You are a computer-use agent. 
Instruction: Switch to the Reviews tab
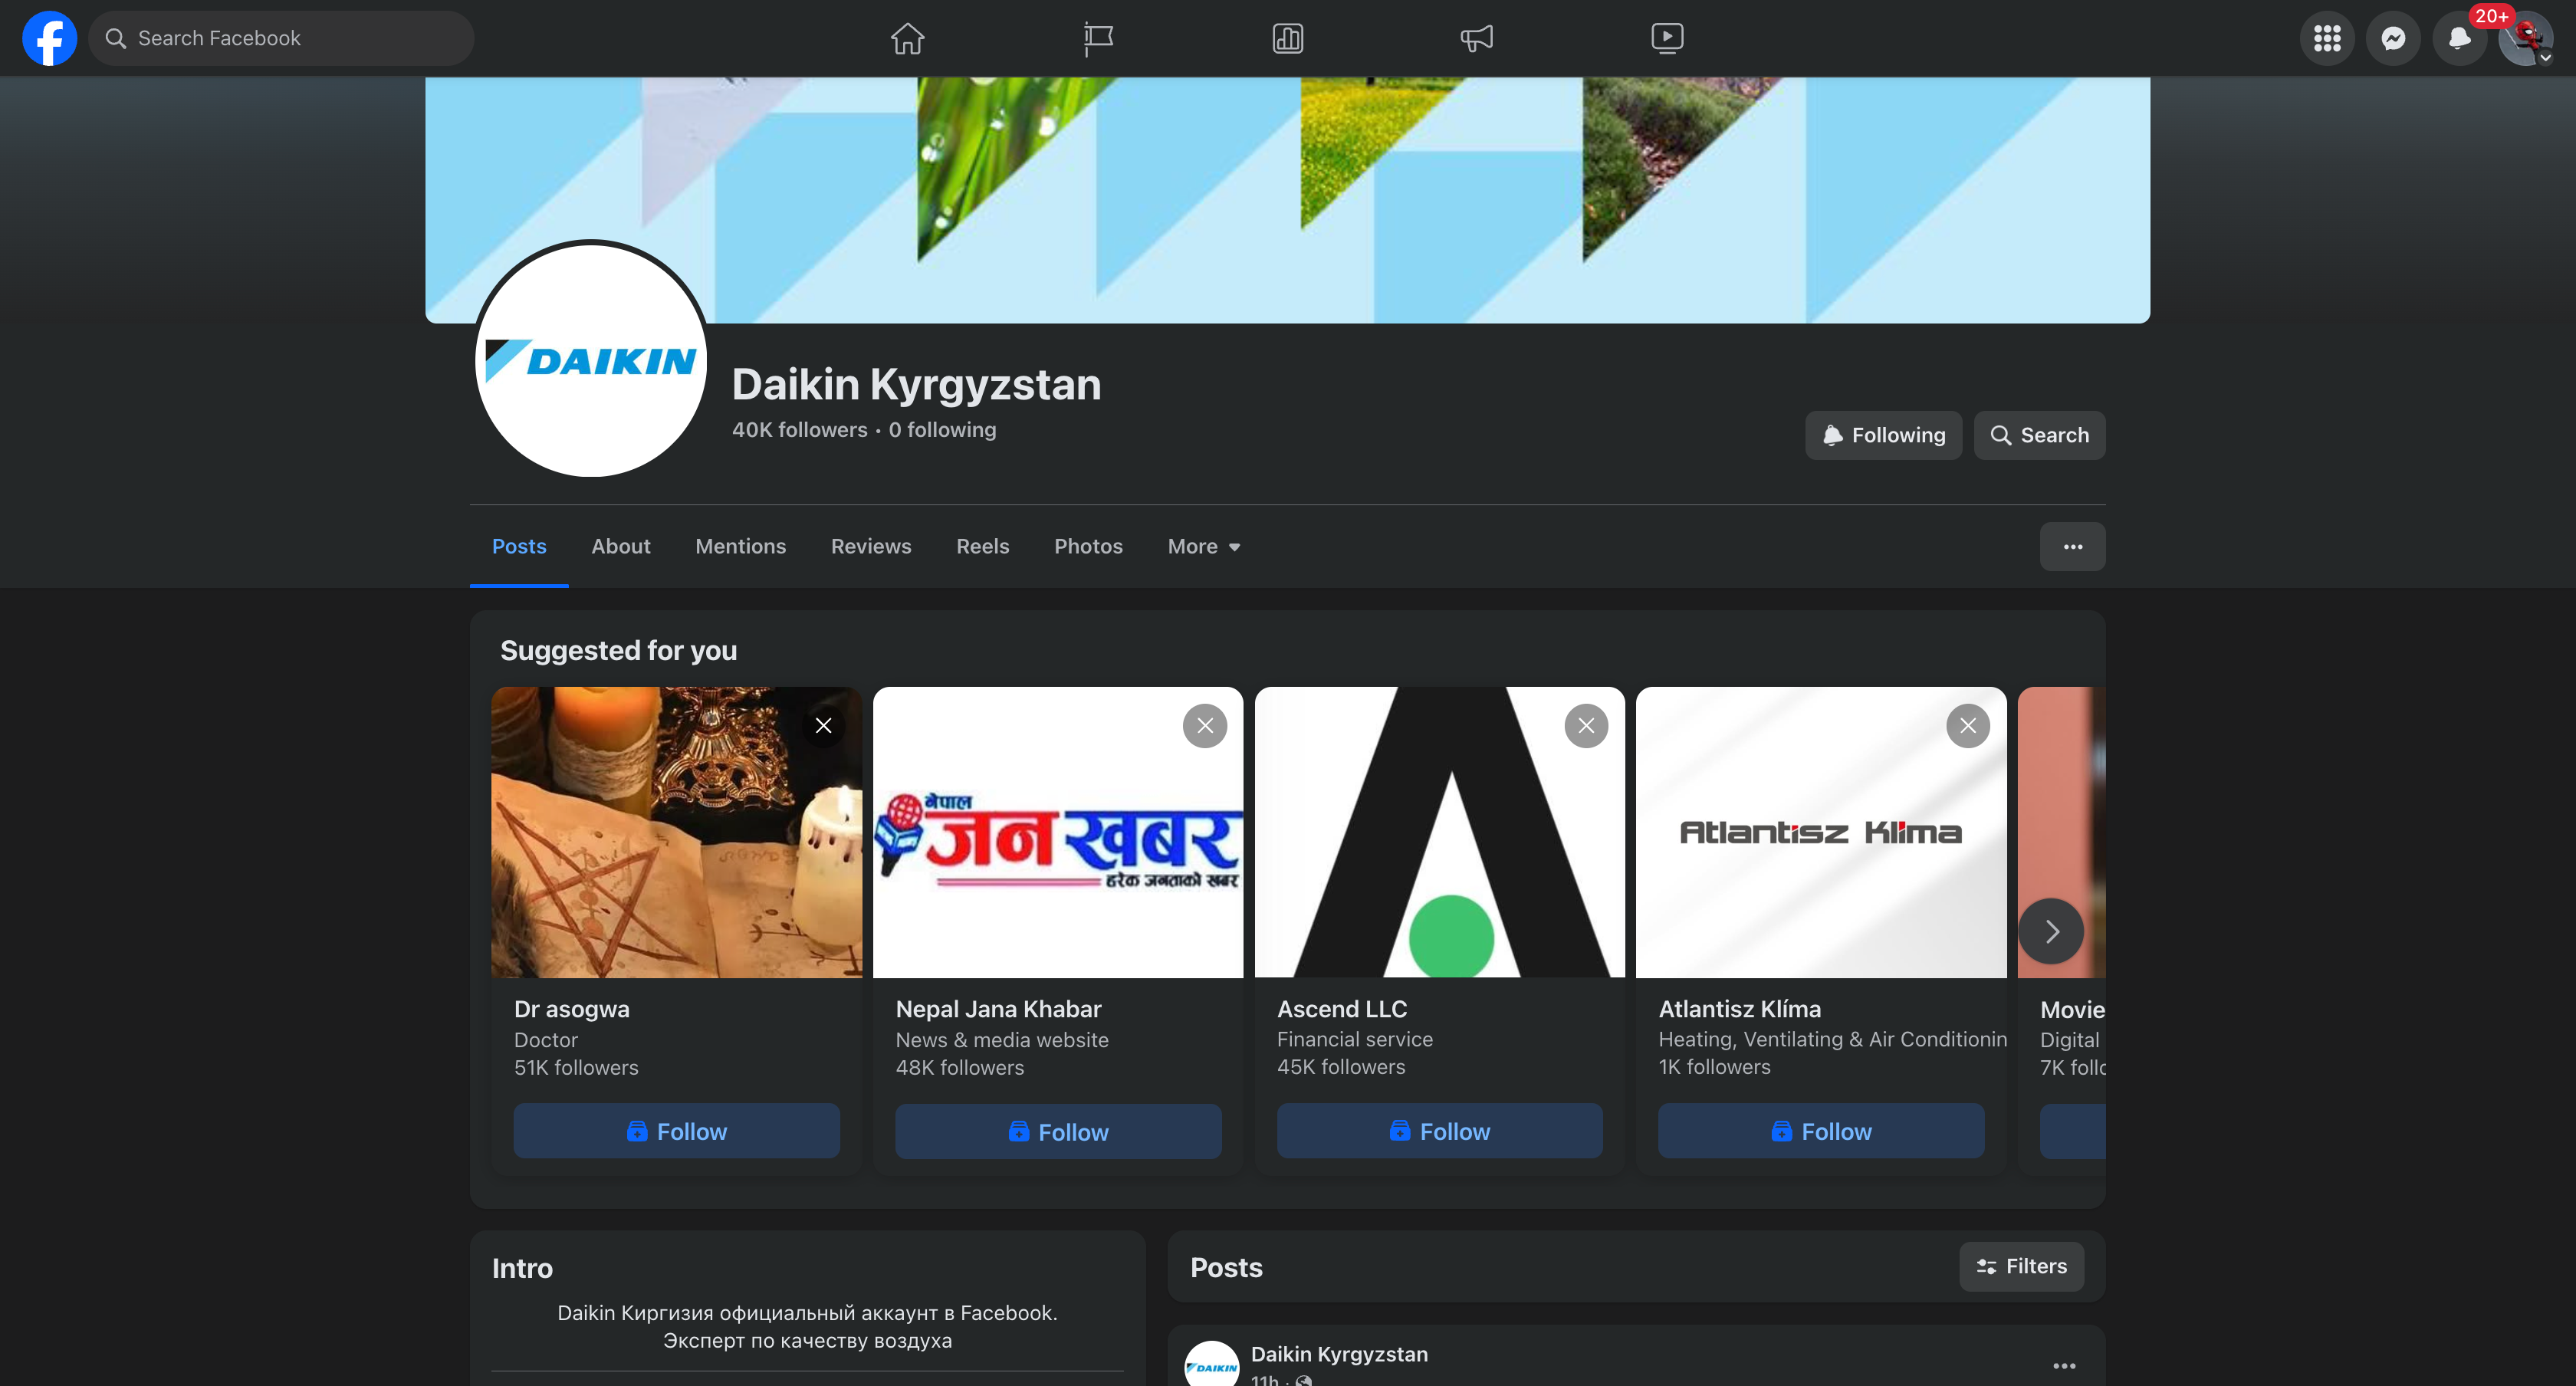click(870, 546)
